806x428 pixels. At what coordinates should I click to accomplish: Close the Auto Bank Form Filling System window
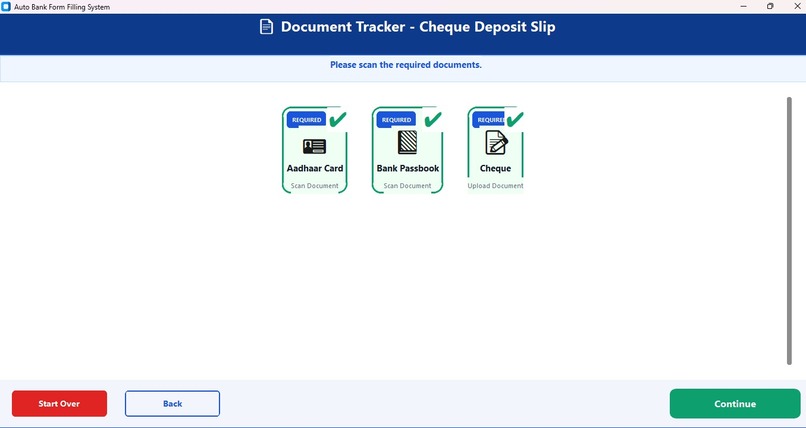point(797,6)
